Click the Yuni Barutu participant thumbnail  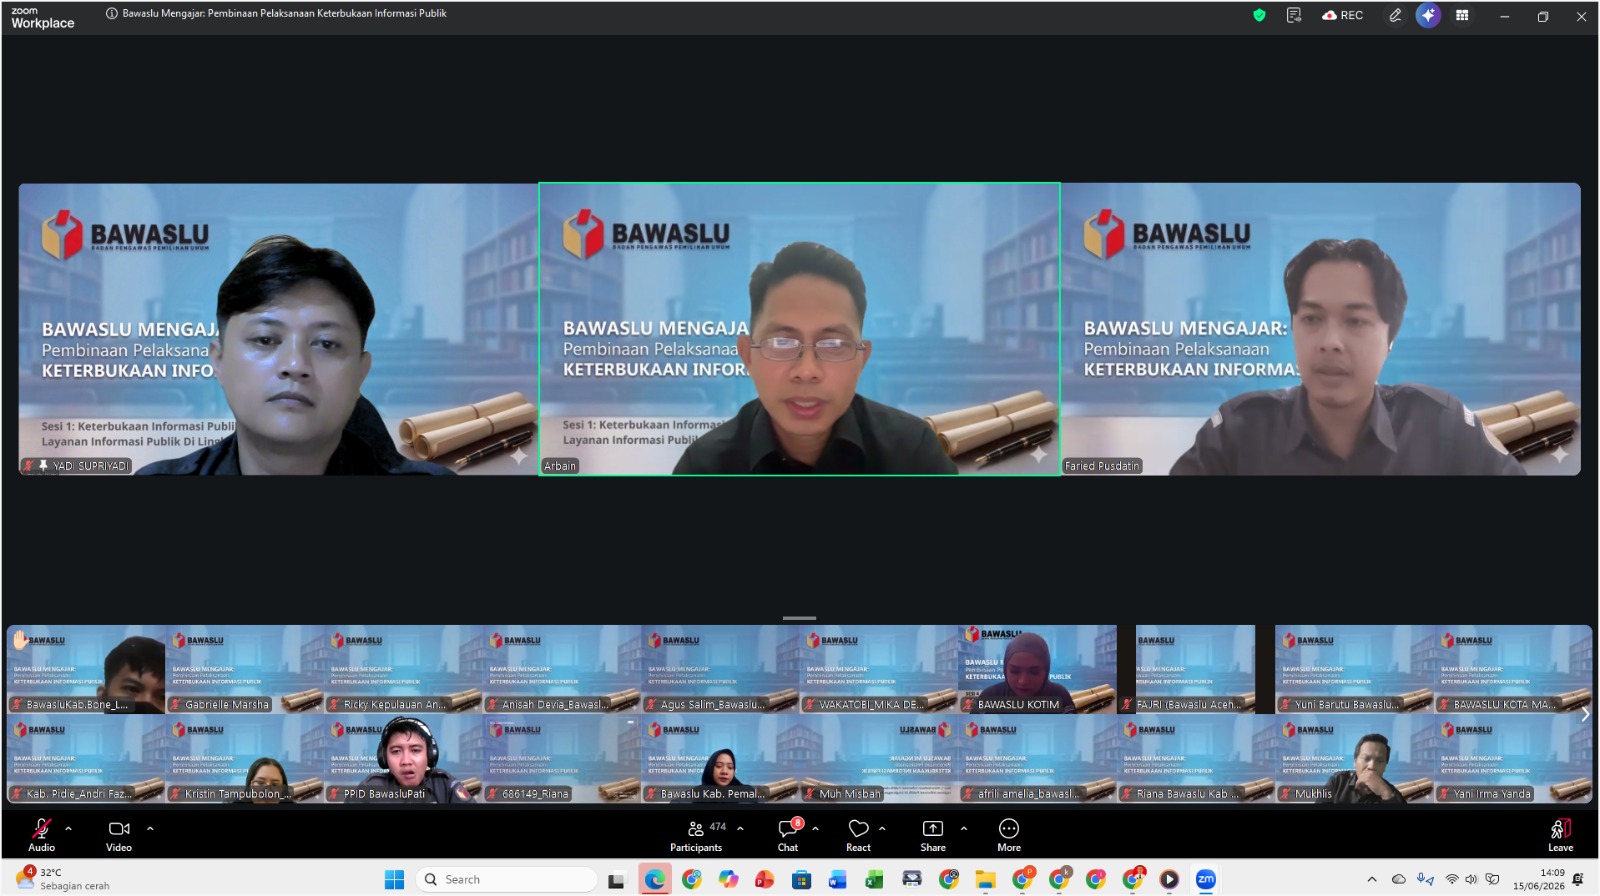1356,669
